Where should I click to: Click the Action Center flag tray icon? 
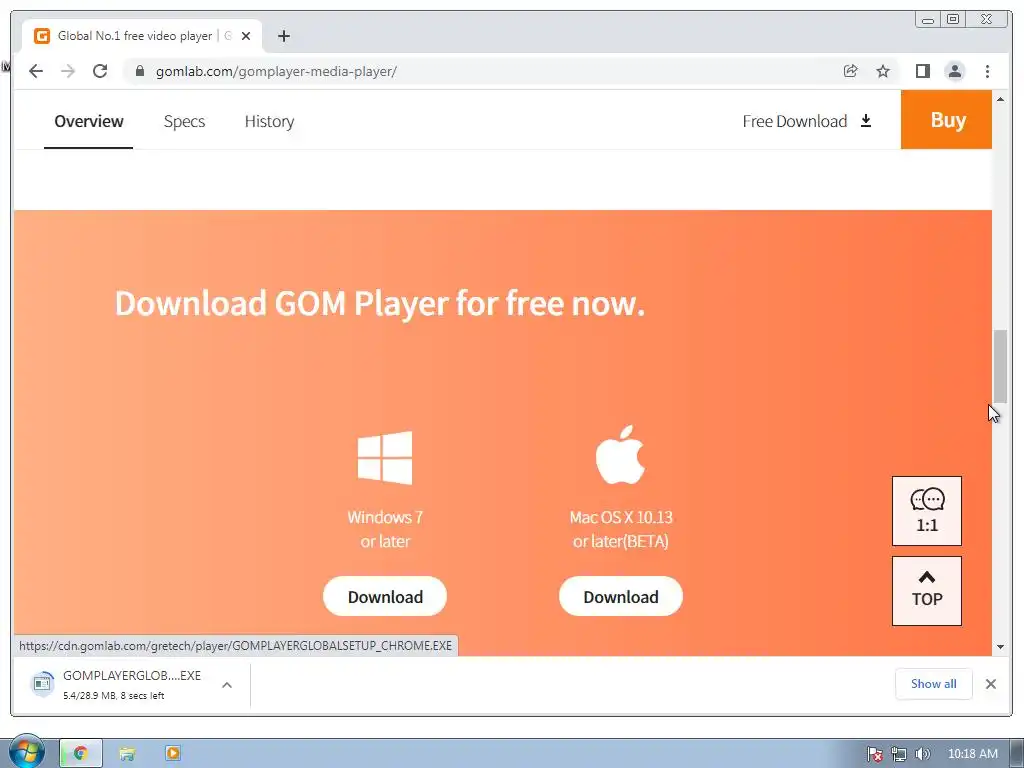click(874, 754)
